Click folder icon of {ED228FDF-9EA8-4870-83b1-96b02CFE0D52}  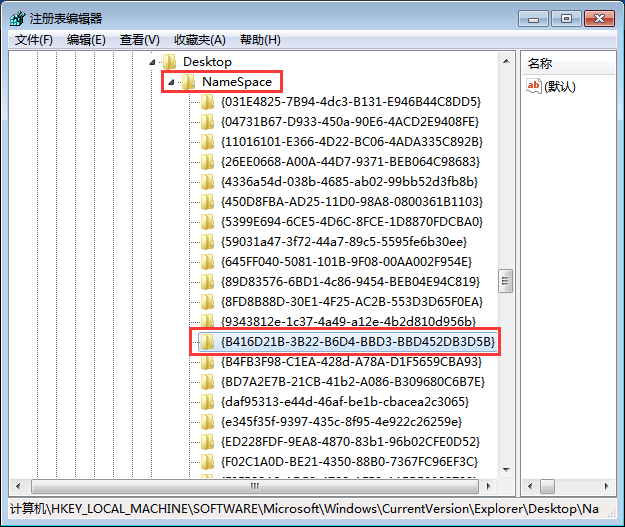[207, 442]
